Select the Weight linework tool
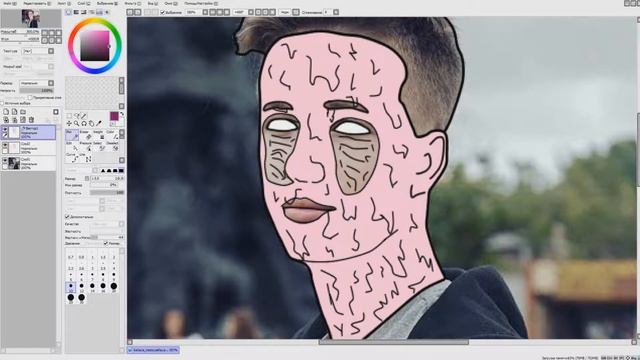 click(x=99, y=135)
